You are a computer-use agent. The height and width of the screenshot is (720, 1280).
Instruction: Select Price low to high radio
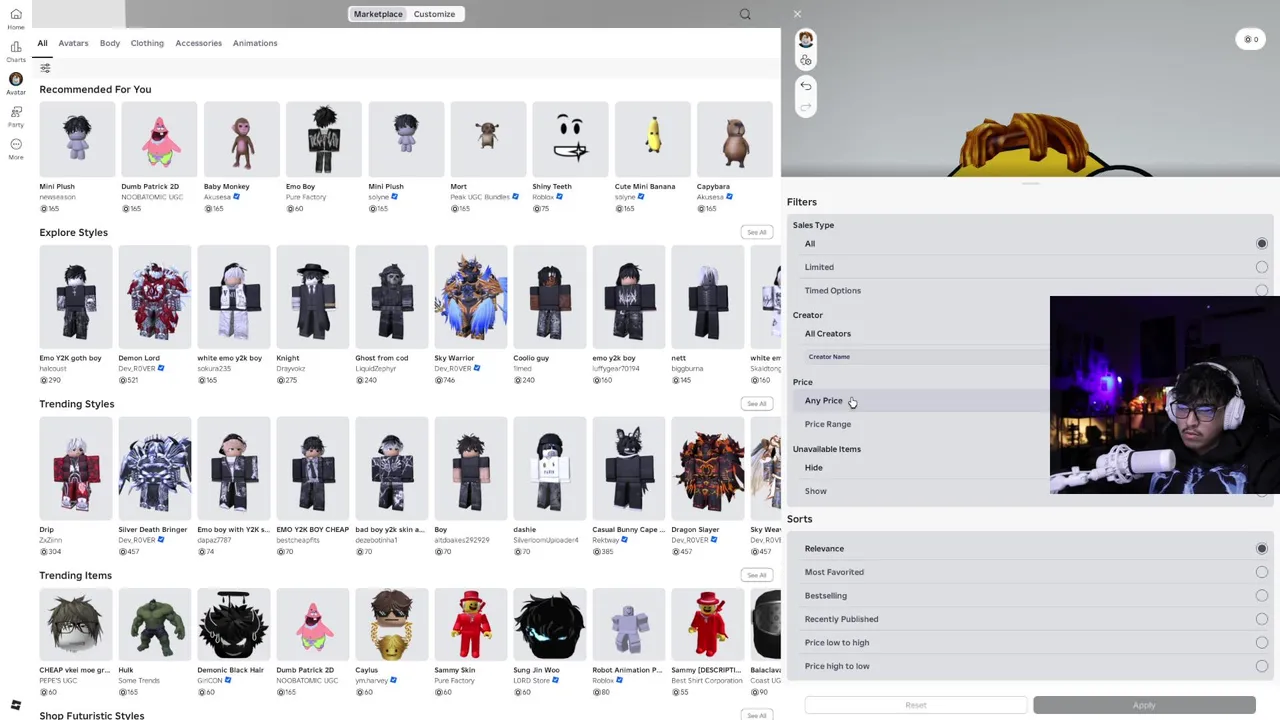pos(1262,643)
